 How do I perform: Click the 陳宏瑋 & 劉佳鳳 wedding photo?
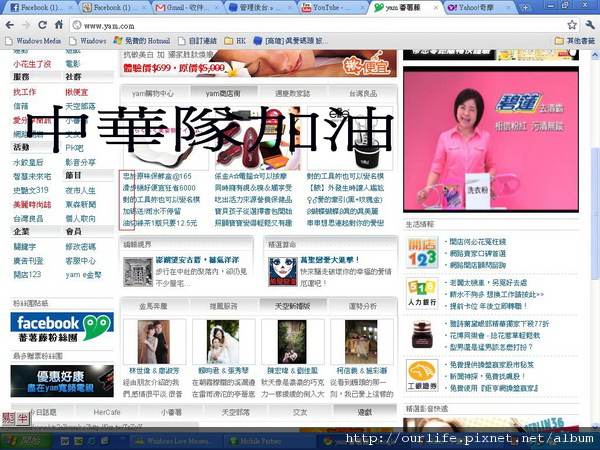(x=292, y=341)
